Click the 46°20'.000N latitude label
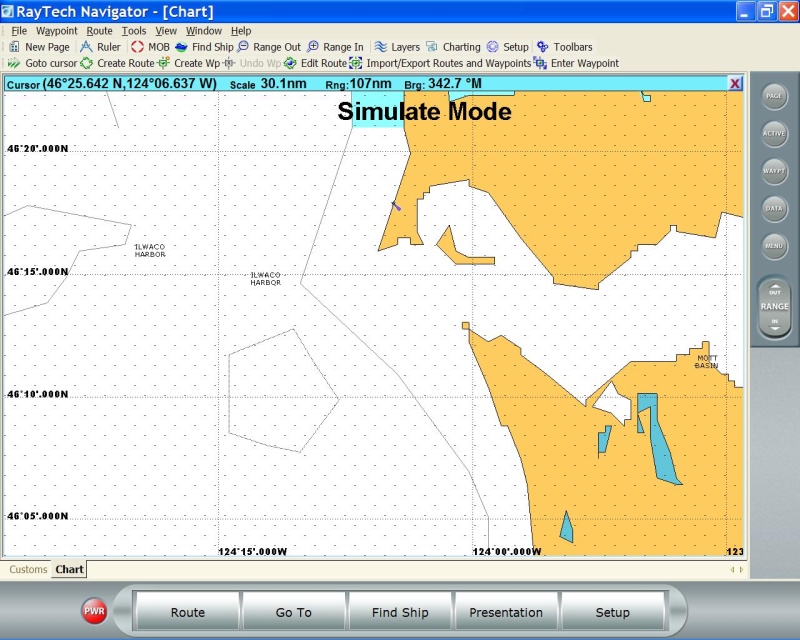800x640 pixels. (x=37, y=149)
